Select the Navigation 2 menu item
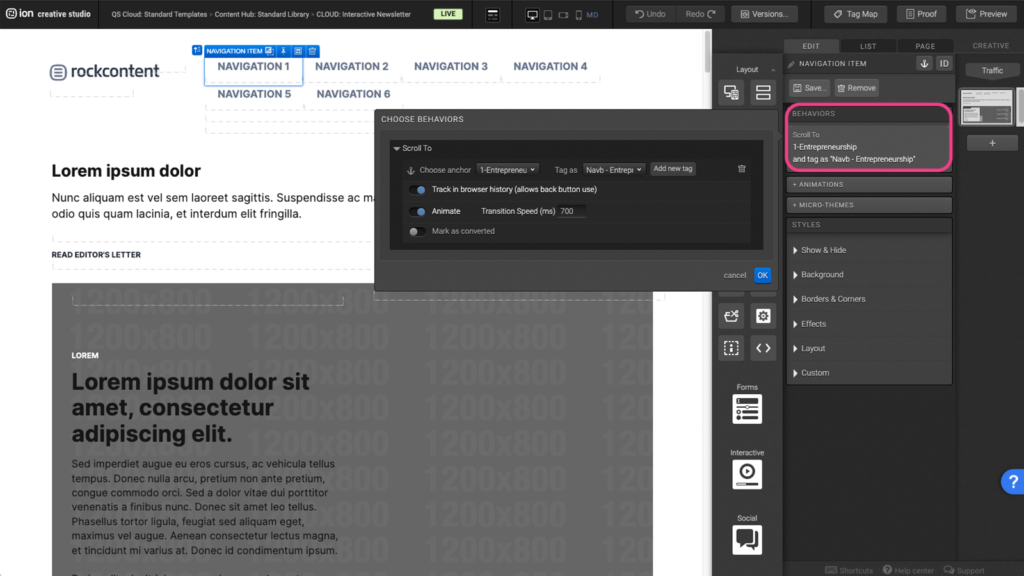Screen dimensions: 1024x576 (x=351, y=67)
